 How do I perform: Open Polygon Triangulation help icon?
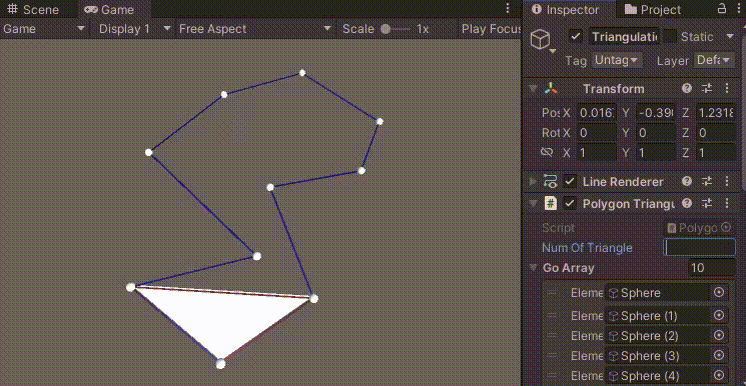point(687,204)
